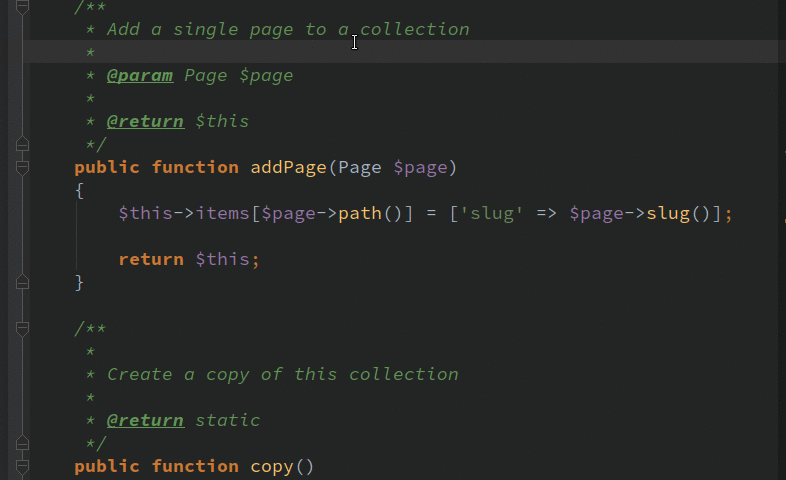
Task: Click the Page type hint in addPage signature
Action: pos(359,167)
